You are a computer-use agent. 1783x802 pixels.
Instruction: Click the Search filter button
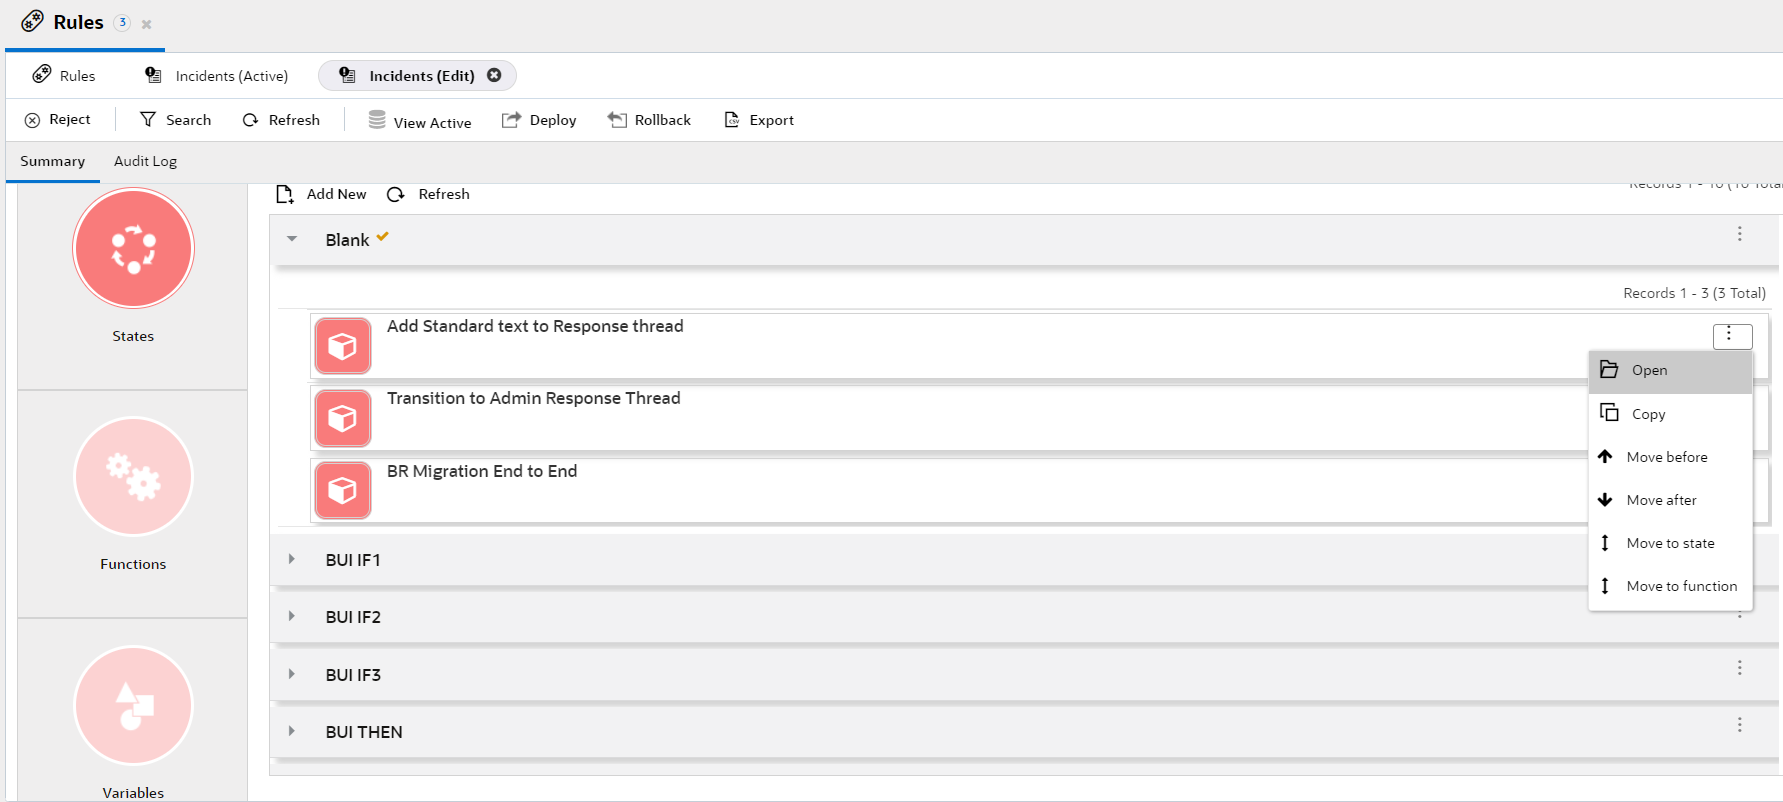176,120
